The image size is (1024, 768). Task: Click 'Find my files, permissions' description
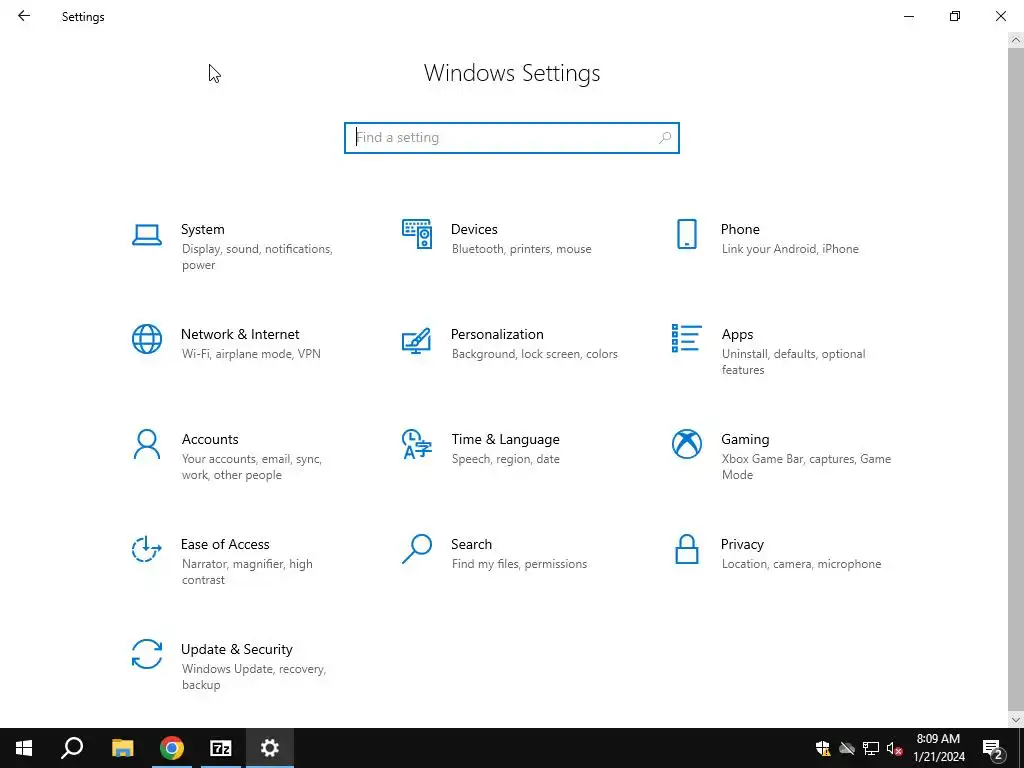coord(519,564)
